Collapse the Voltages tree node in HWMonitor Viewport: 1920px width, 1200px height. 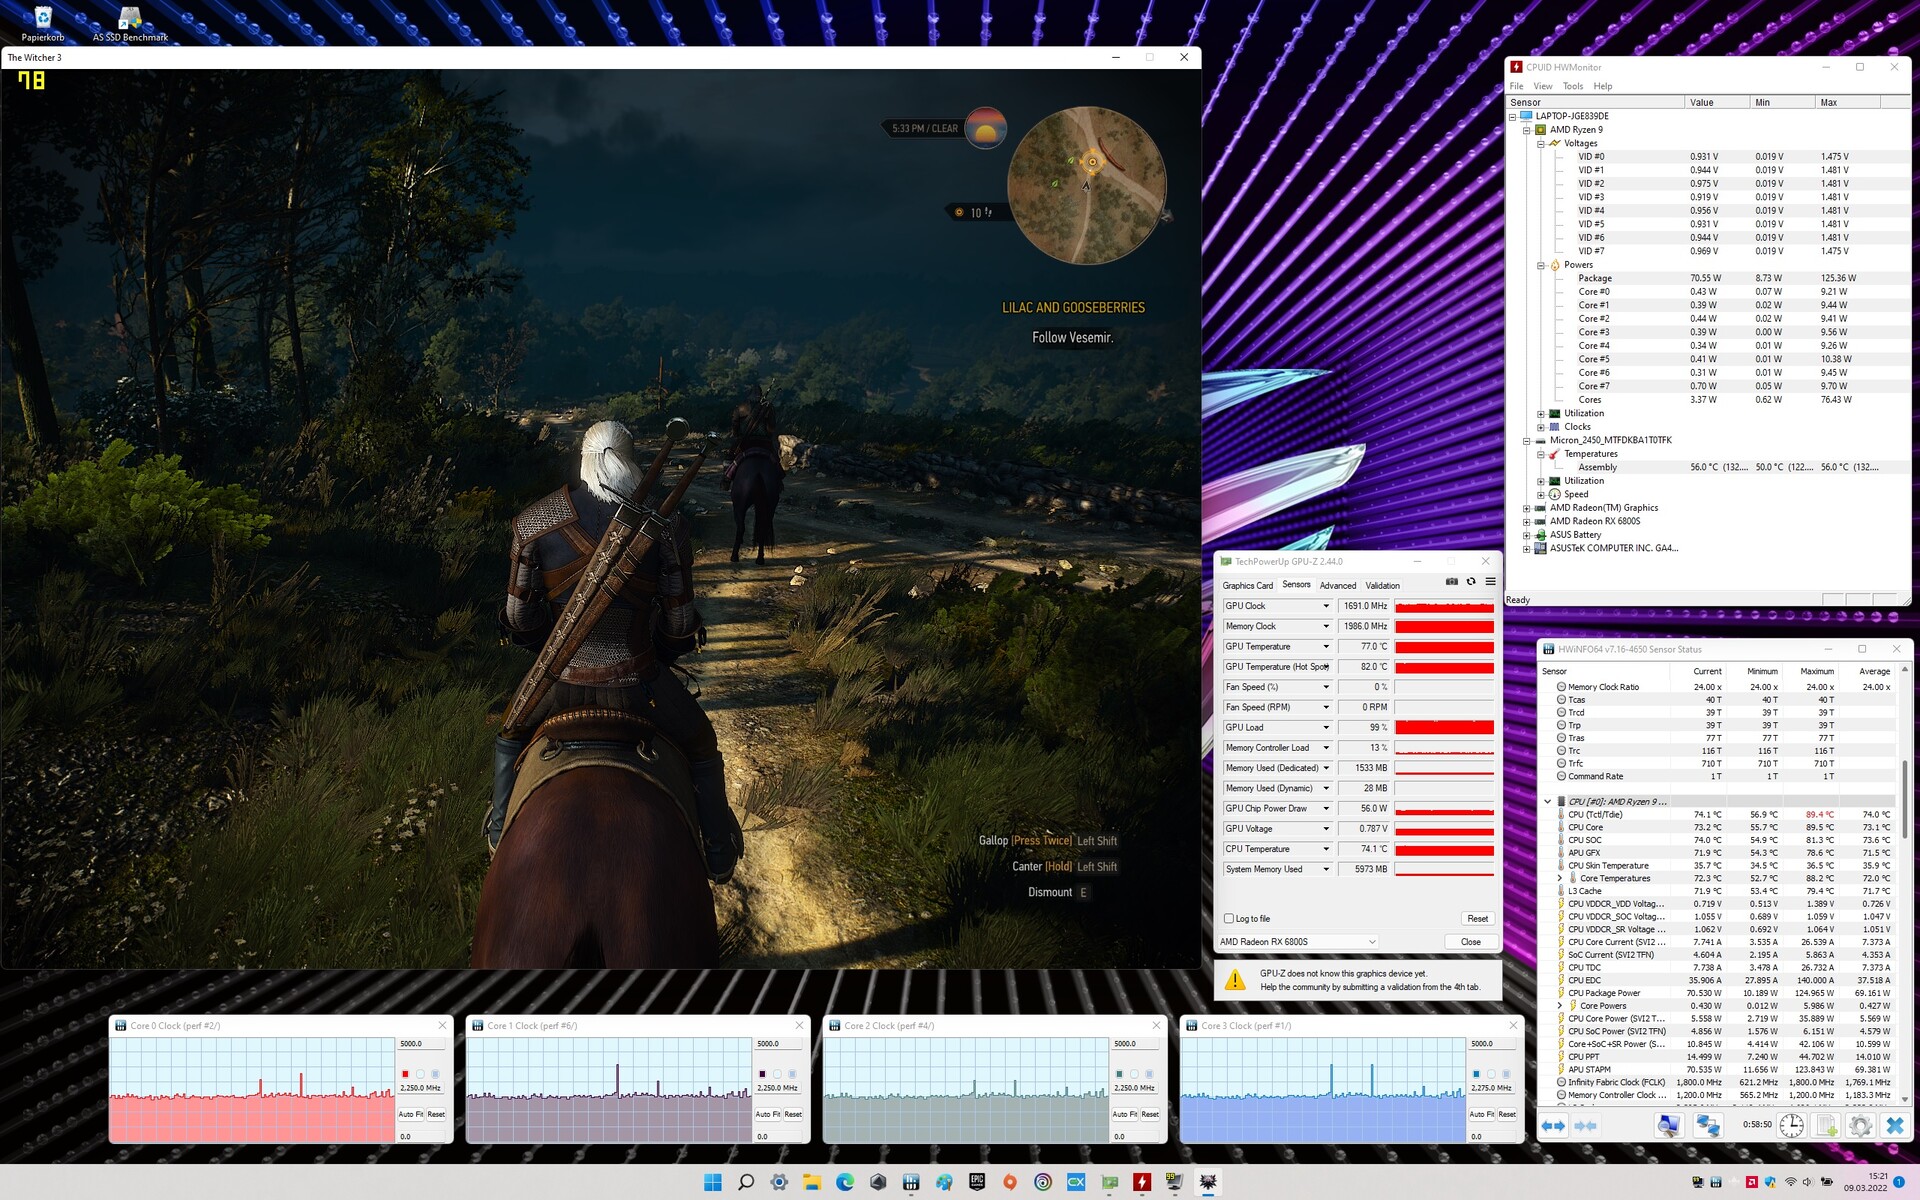coord(1541,144)
